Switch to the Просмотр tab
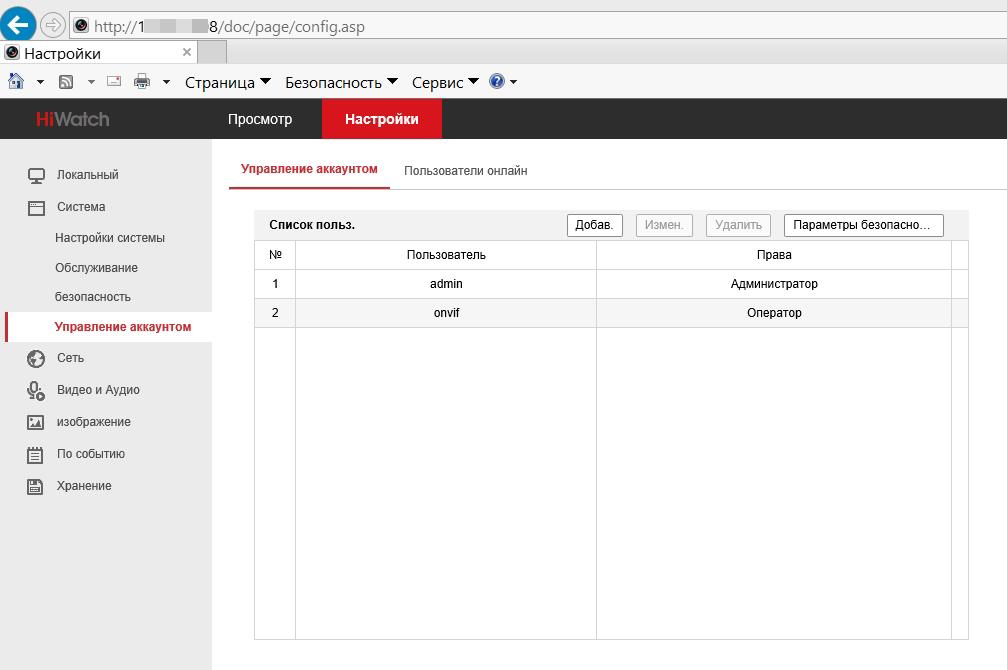Image resolution: width=1007 pixels, height=670 pixels. pyautogui.click(x=259, y=119)
